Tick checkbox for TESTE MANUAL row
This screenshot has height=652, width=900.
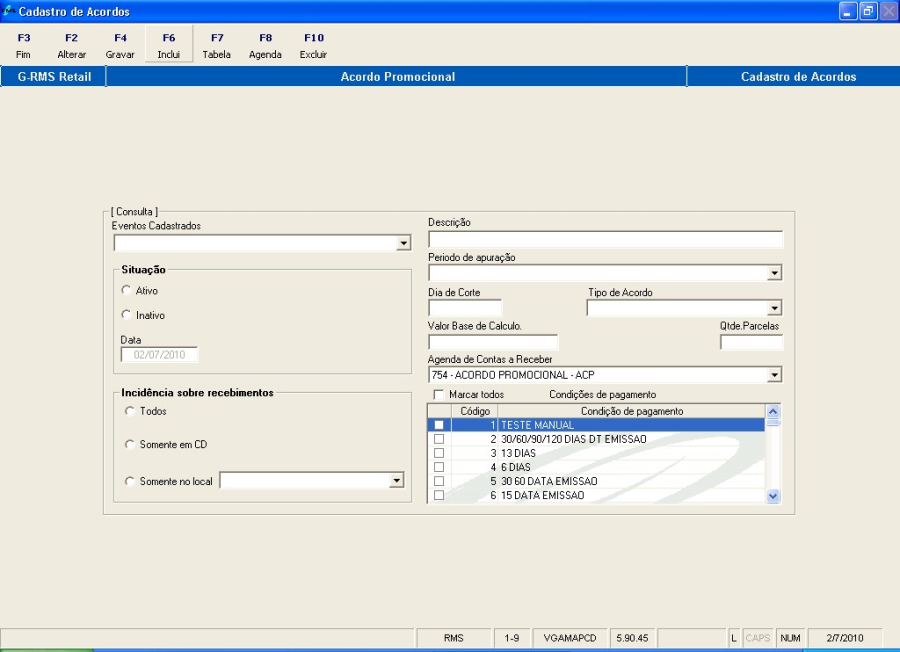[439, 425]
